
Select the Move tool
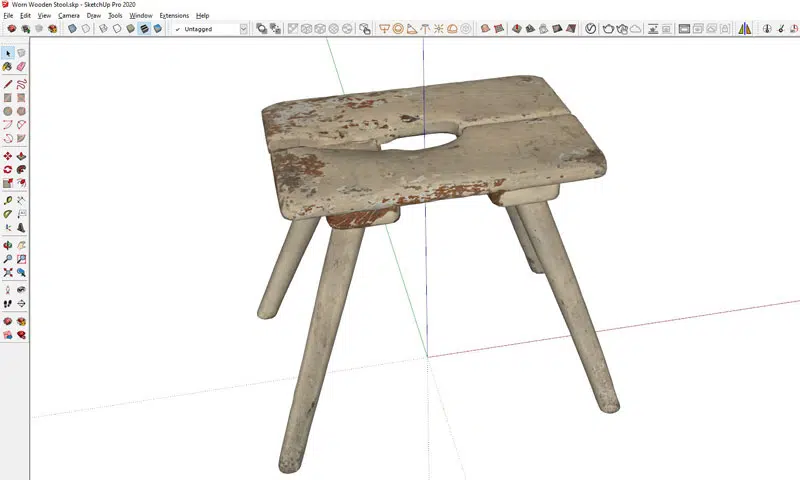(x=8, y=156)
